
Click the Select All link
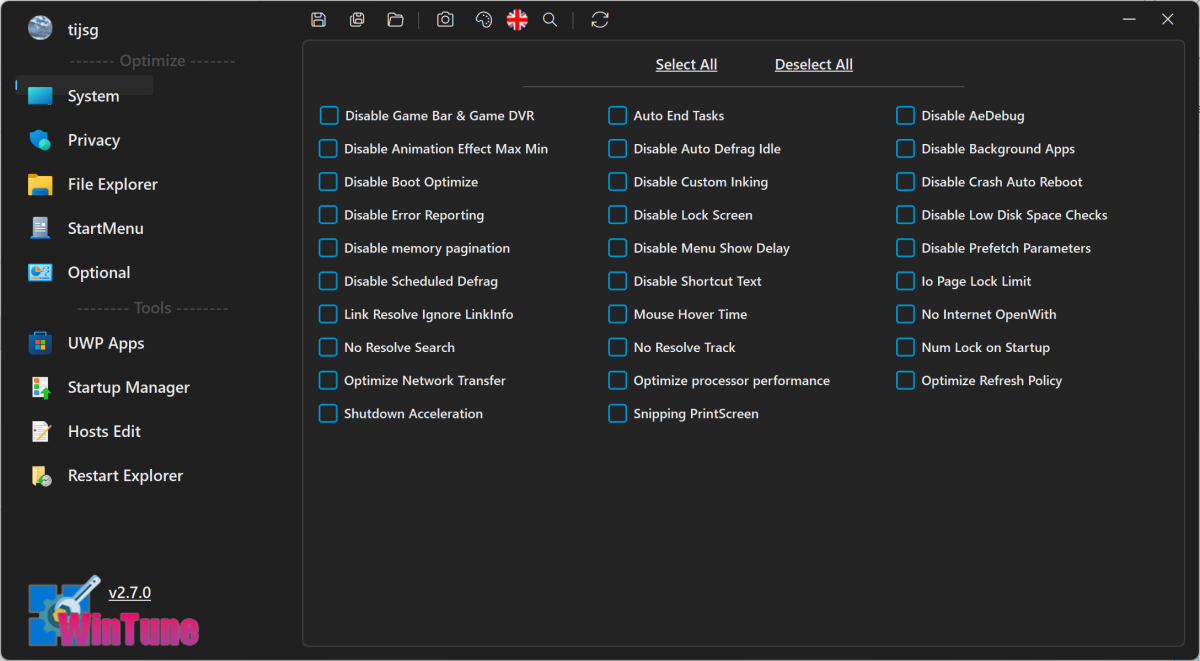(x=686, y=65)
